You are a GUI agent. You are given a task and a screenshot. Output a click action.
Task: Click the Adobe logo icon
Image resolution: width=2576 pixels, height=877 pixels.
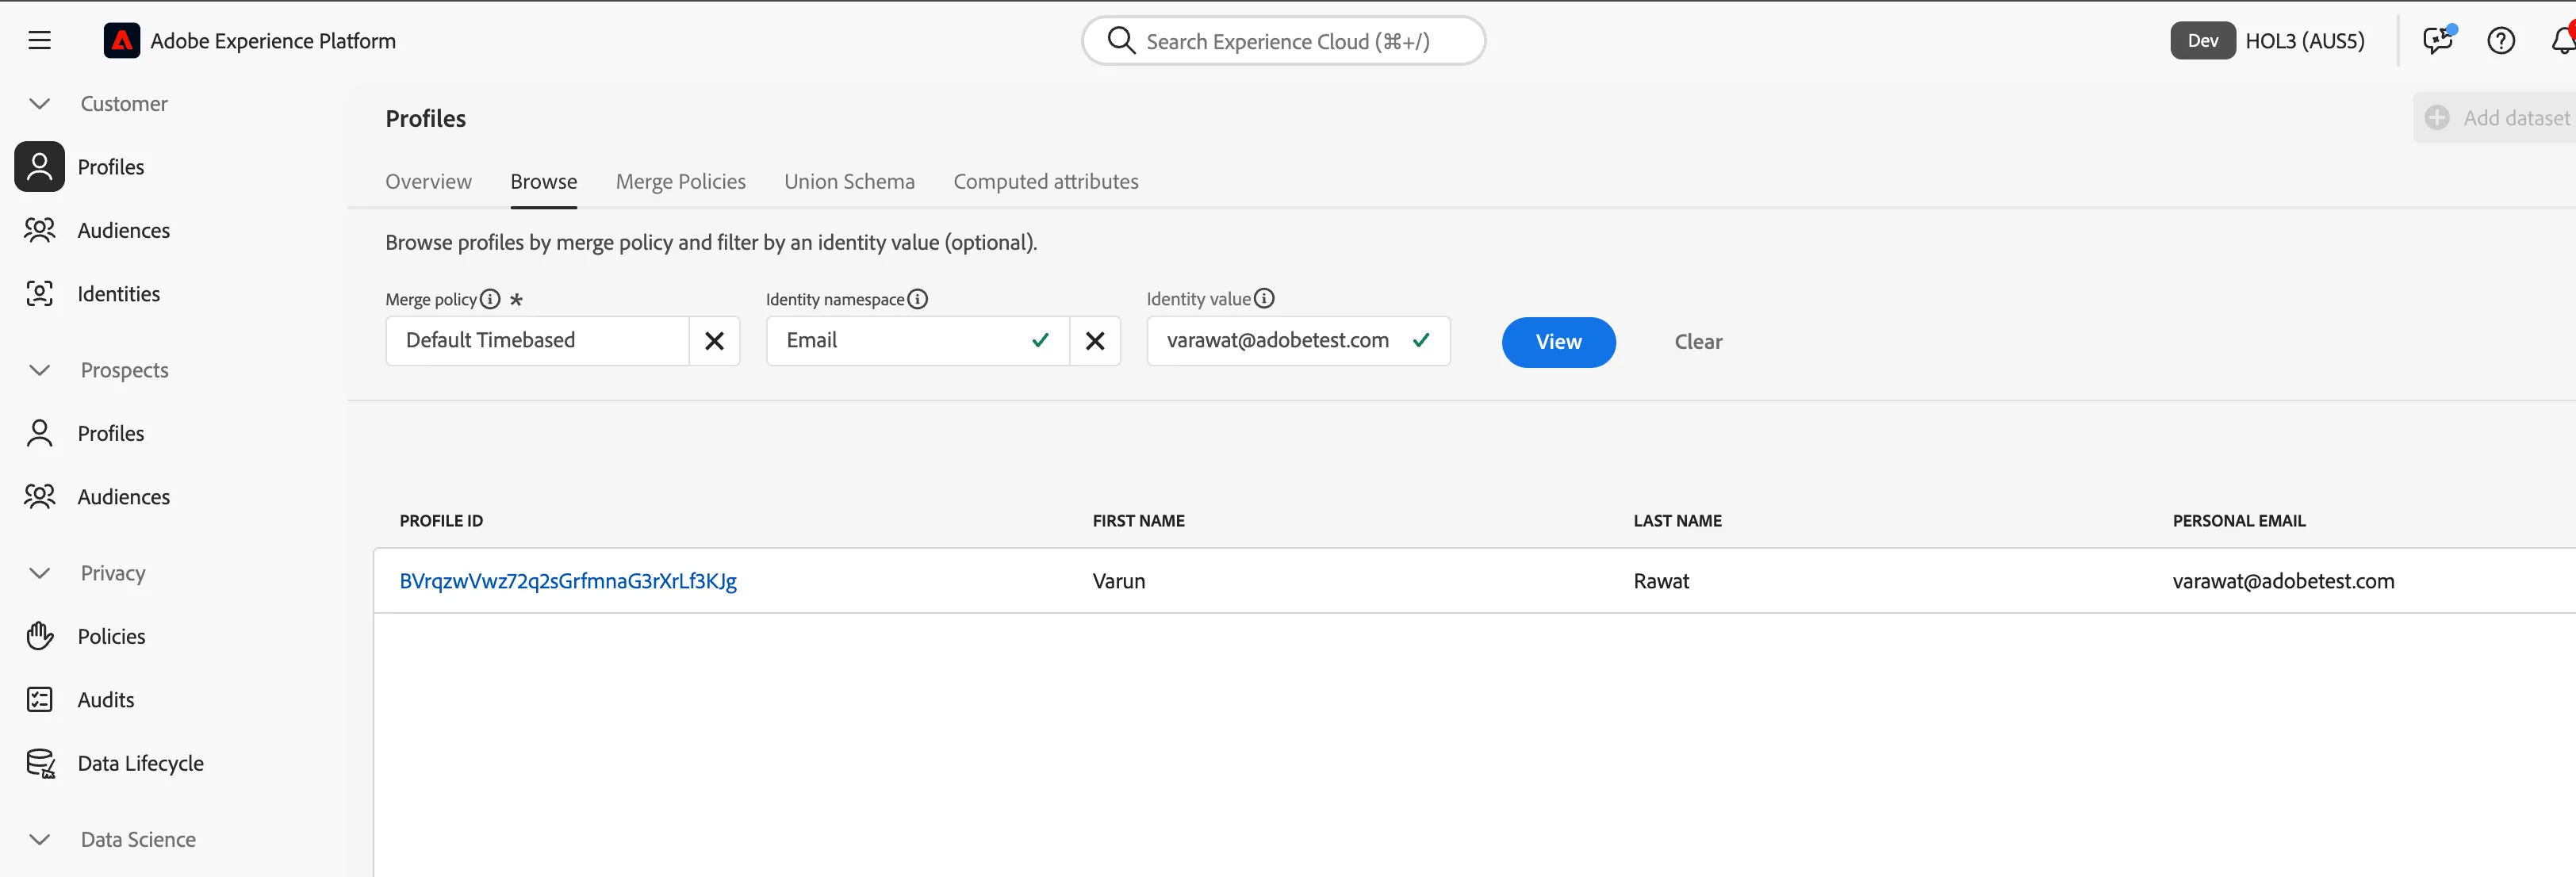122,40
